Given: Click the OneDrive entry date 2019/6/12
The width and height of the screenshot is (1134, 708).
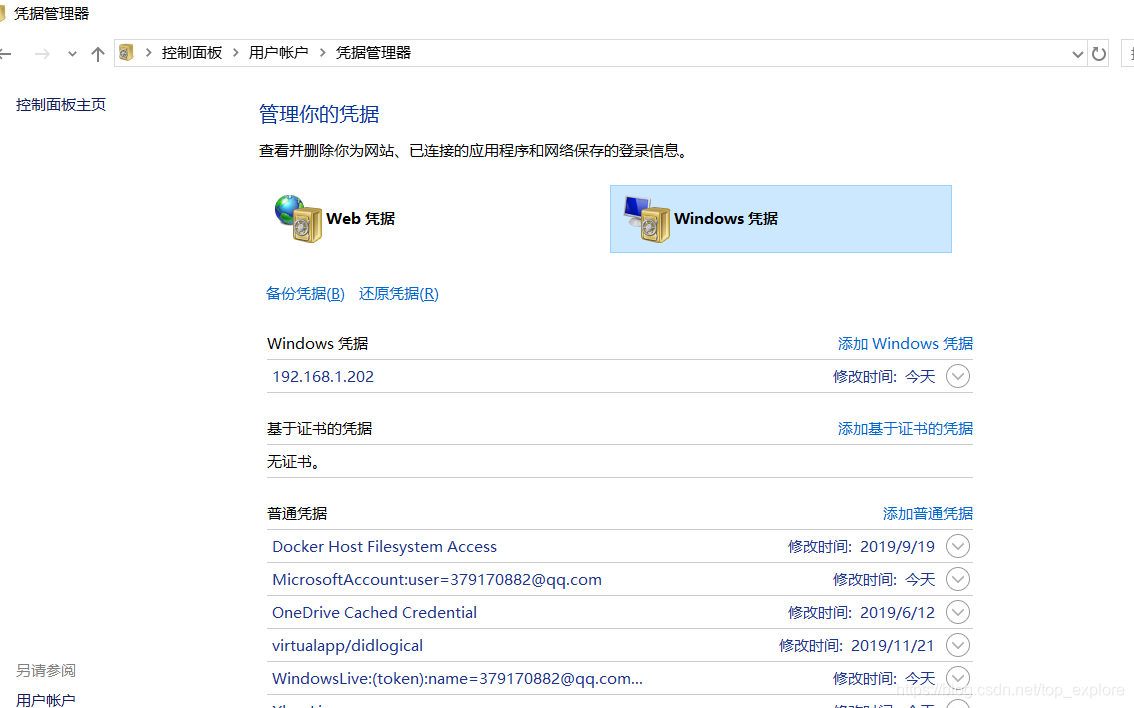Looking at the screenshot, I should click(897, 613).
